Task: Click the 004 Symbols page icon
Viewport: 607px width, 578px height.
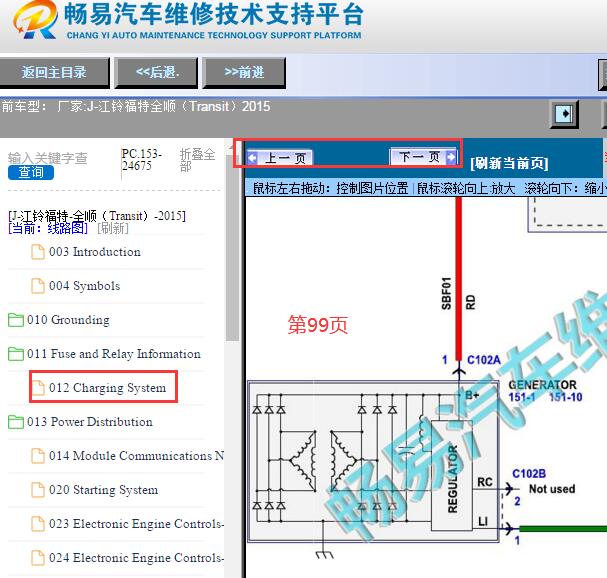Action: (38, 286)
